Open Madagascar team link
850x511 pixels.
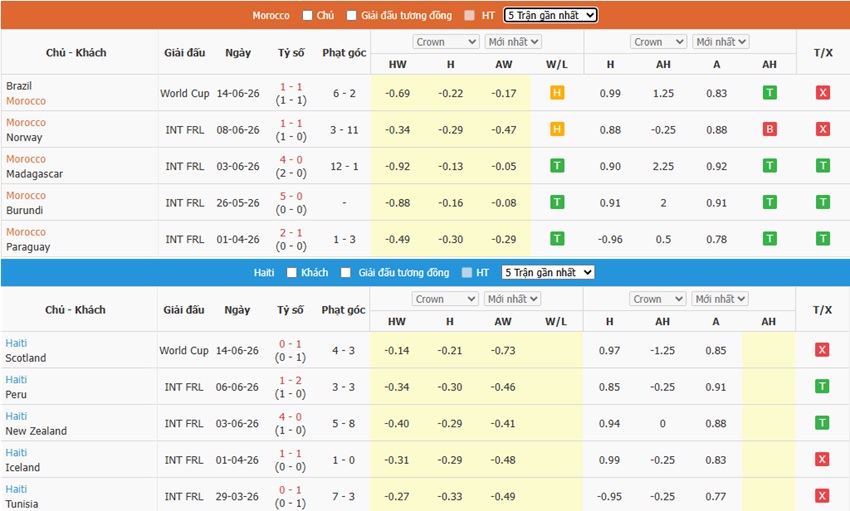[x=34, y=174]
